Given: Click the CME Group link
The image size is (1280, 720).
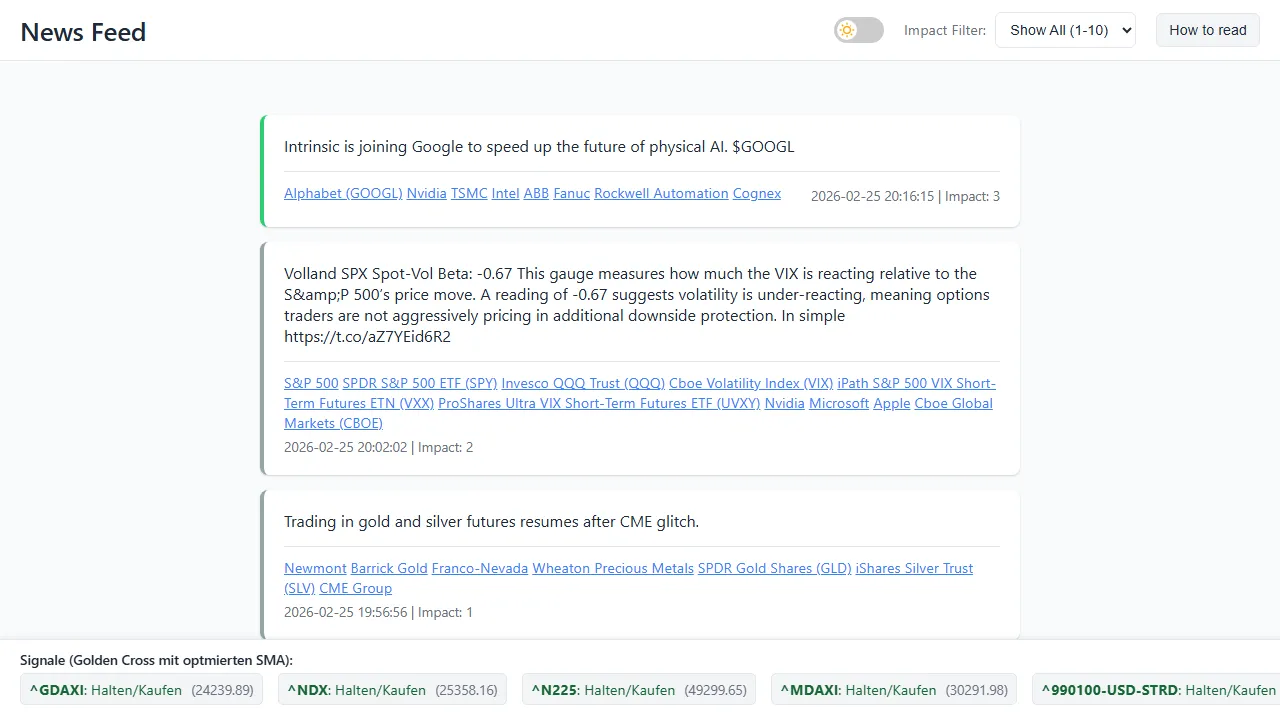Looking at the screenshot, I should (x=355, y=588).
